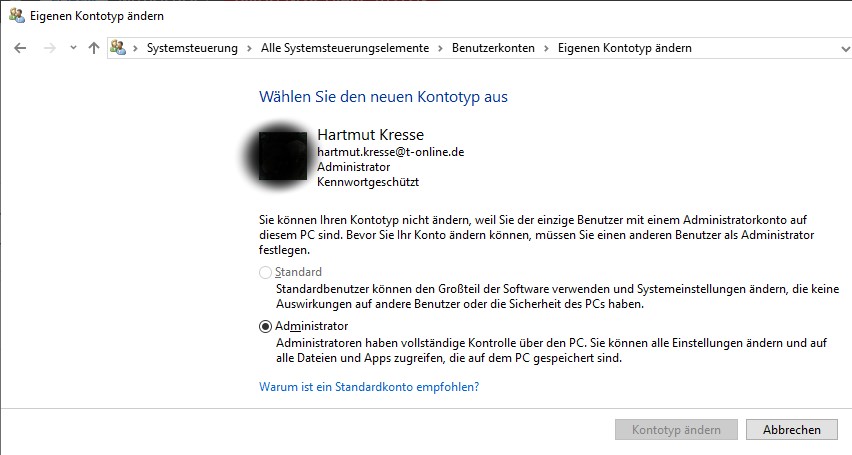
Task: Click the Abbrechen button
Action: (x=792, y=430)
